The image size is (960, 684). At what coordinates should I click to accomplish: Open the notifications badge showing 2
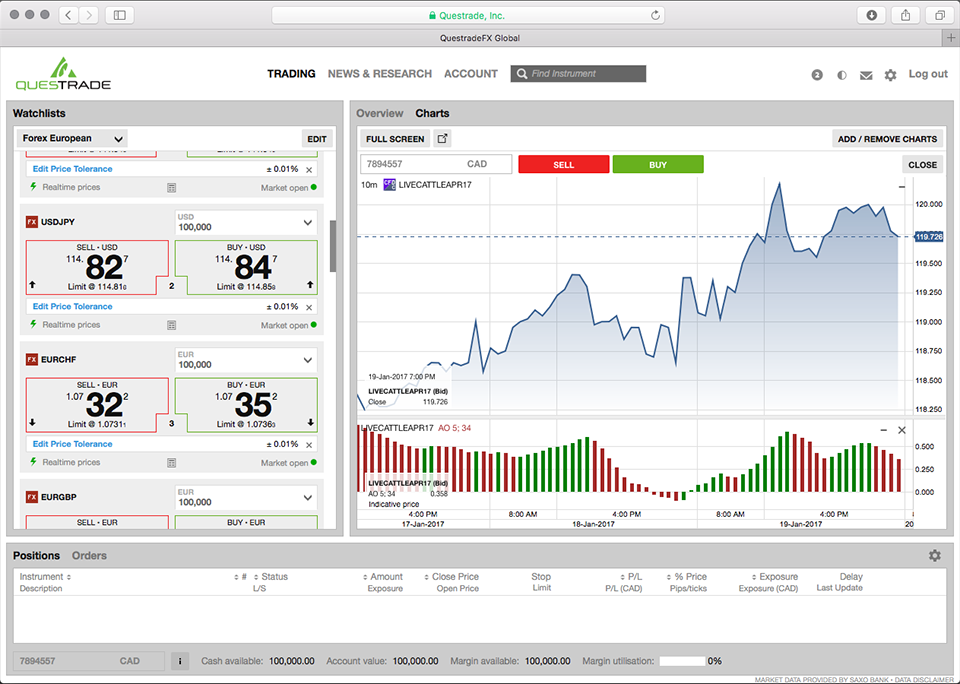click(x=817, y=75)
